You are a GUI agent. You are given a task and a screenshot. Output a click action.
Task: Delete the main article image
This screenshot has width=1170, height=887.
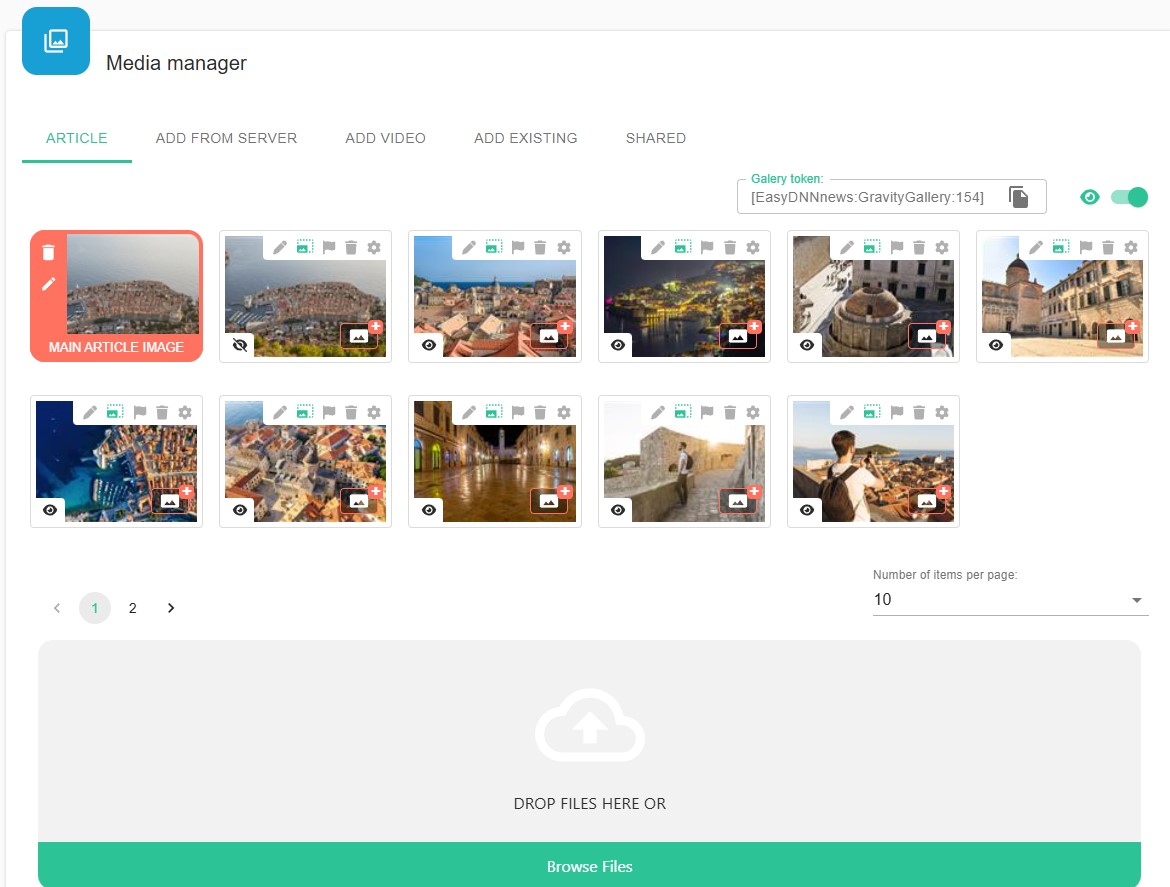pos(48,253)
